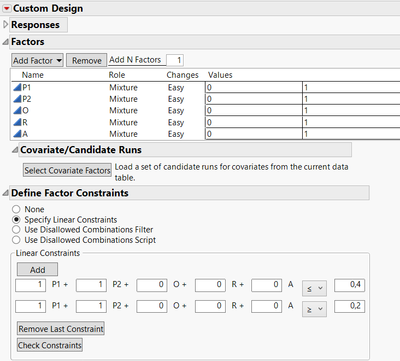Collapse the Covariate/Candidate Runs section
The height and width of the screenshot is (361, 400).
15,150
